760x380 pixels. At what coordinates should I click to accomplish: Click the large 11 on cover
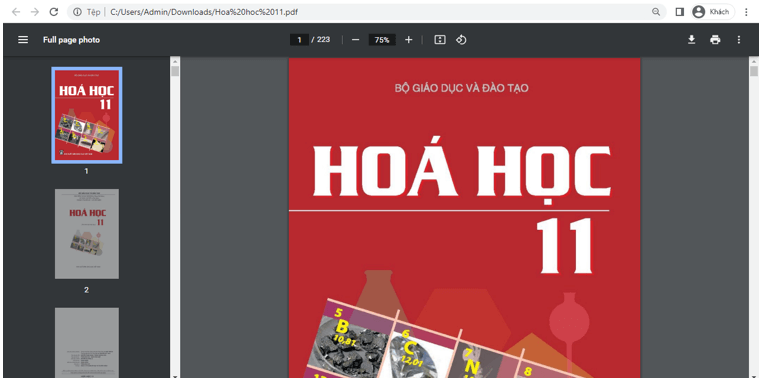[565, 247]
